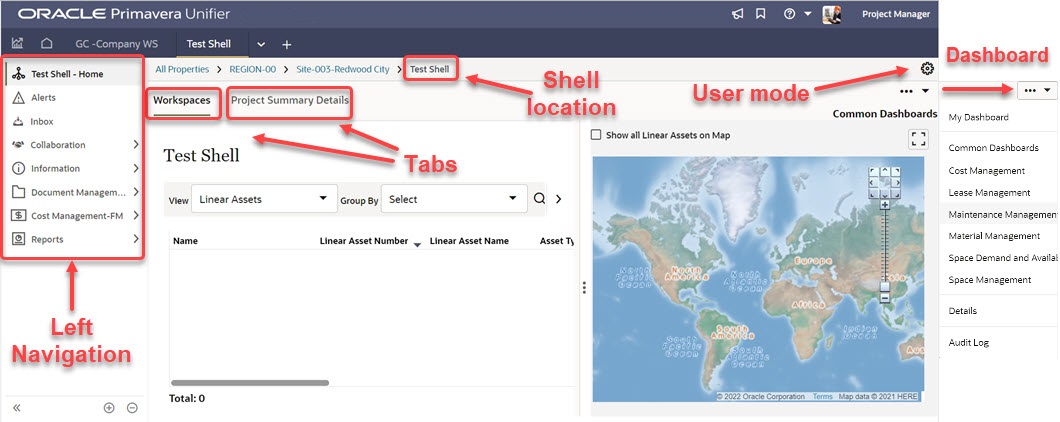Click the search magnifier next to Group By
The height and width of the screenshot is (422, 1060).
coord(539,199)
